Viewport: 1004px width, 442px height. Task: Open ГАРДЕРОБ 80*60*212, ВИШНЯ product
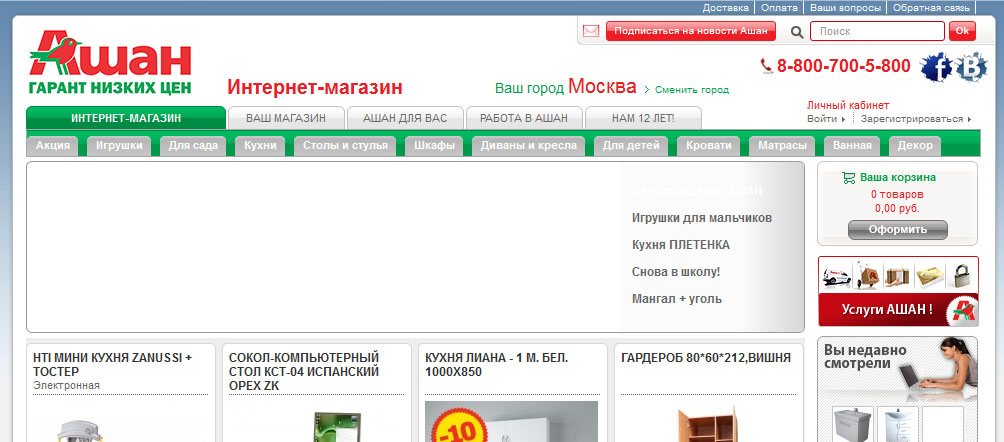pyautogui.click(x=706, y=357)
